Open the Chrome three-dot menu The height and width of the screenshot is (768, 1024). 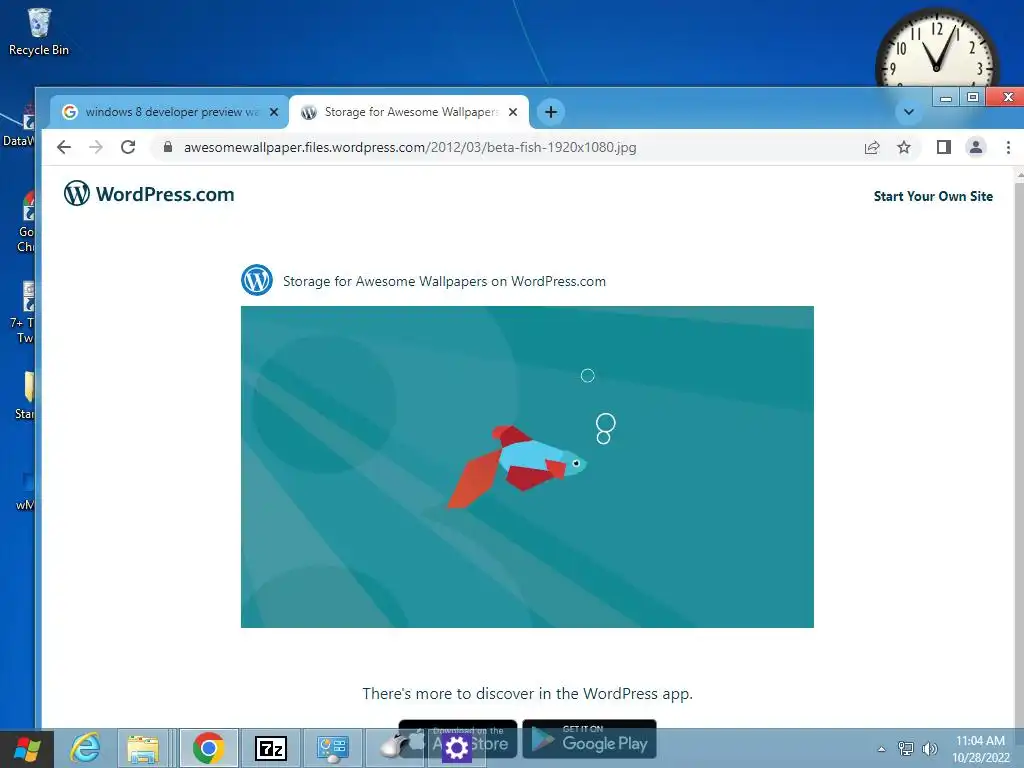[x=1008, y=148]
